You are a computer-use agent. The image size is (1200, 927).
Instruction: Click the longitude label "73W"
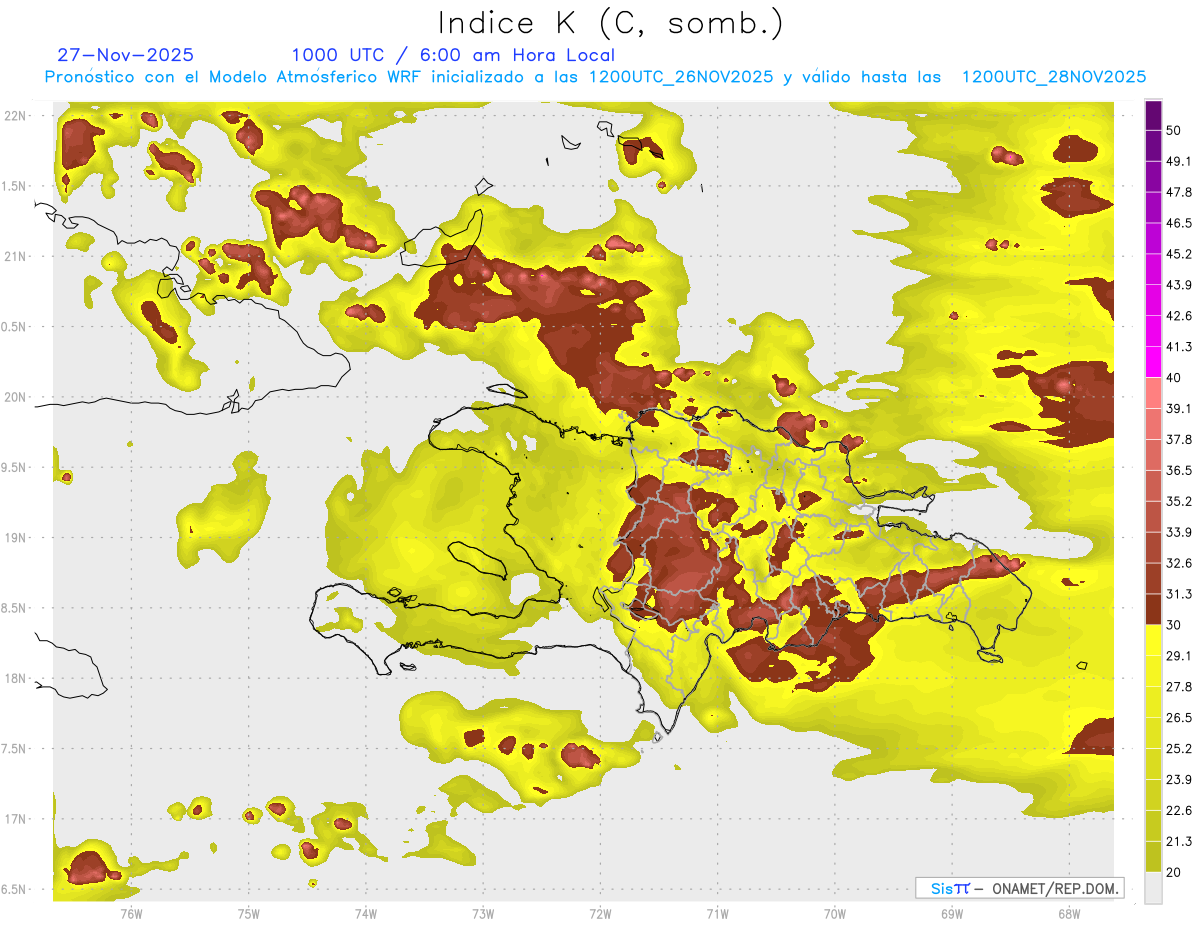pyautogui.click(x=483, y=914)
